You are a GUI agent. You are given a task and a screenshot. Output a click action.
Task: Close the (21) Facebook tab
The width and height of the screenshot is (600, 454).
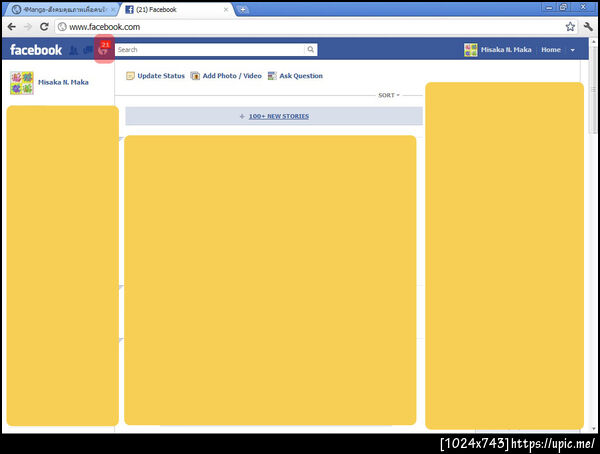226,10
